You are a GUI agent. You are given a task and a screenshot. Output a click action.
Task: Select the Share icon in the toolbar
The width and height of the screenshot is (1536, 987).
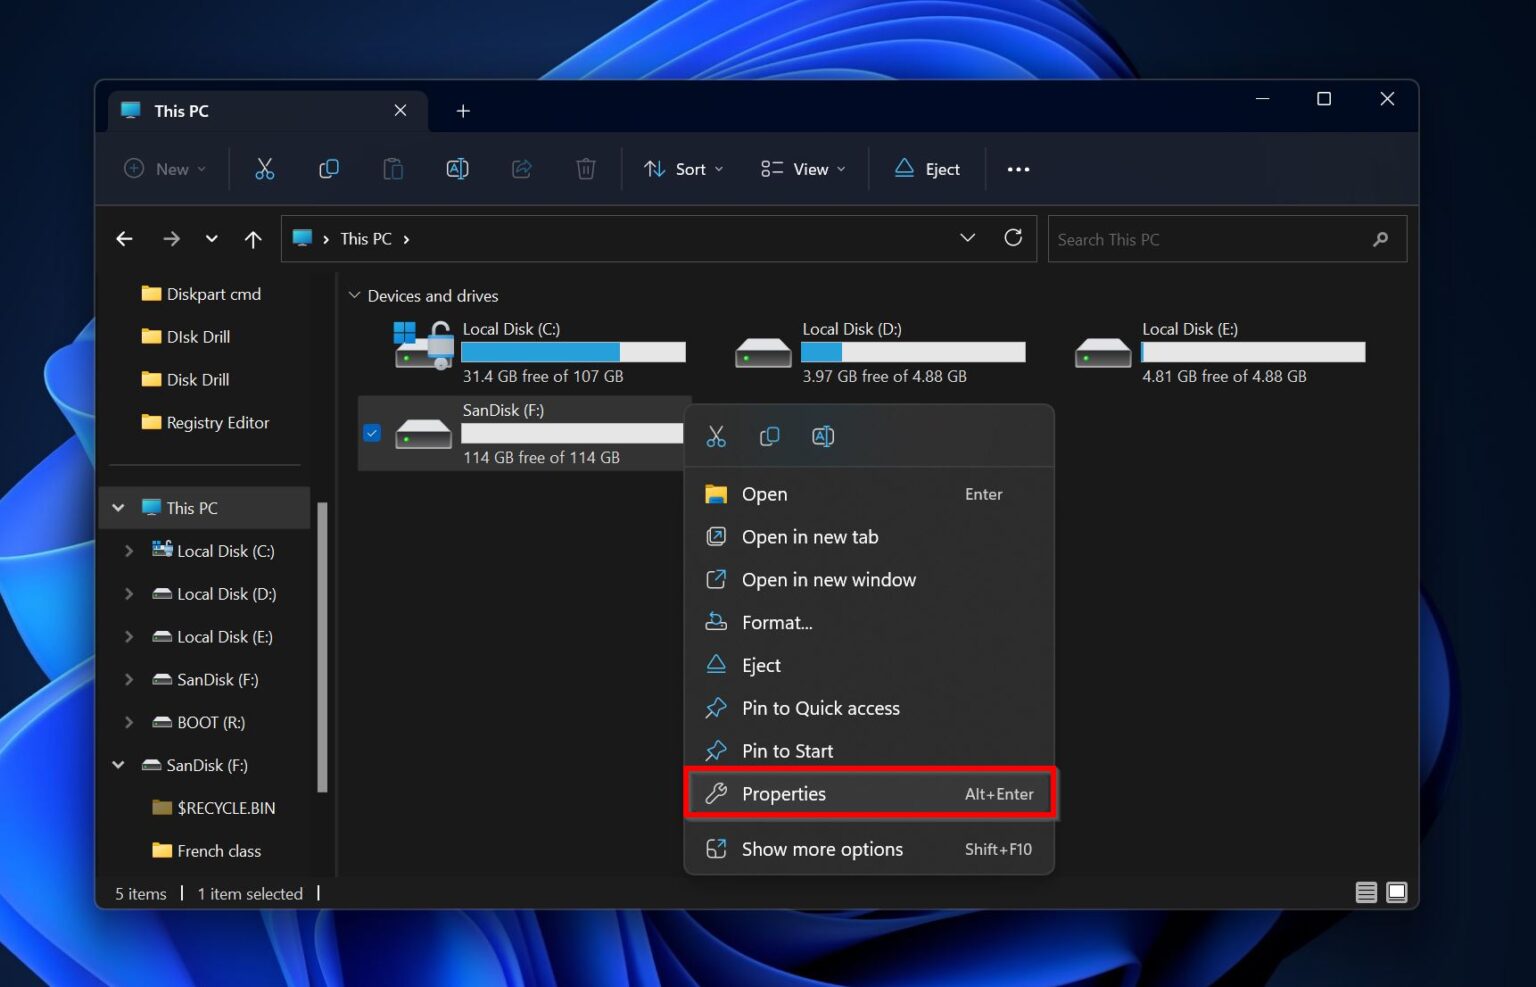click(x=521, y=168)
